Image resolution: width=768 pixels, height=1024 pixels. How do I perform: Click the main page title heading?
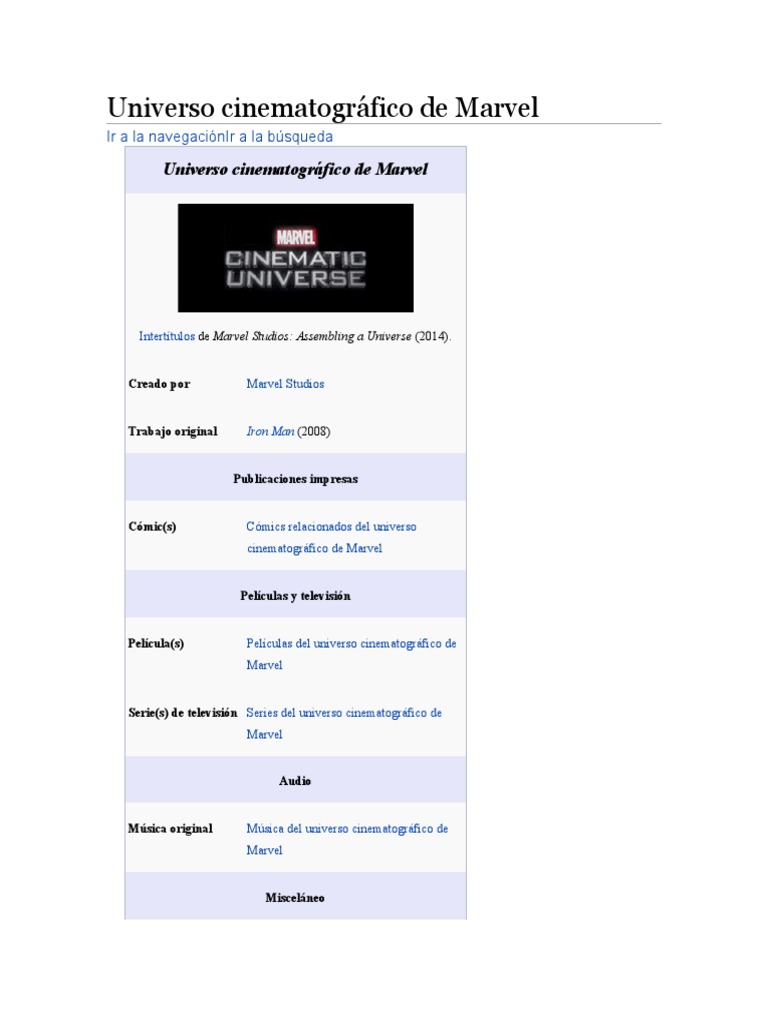(323, 108)
